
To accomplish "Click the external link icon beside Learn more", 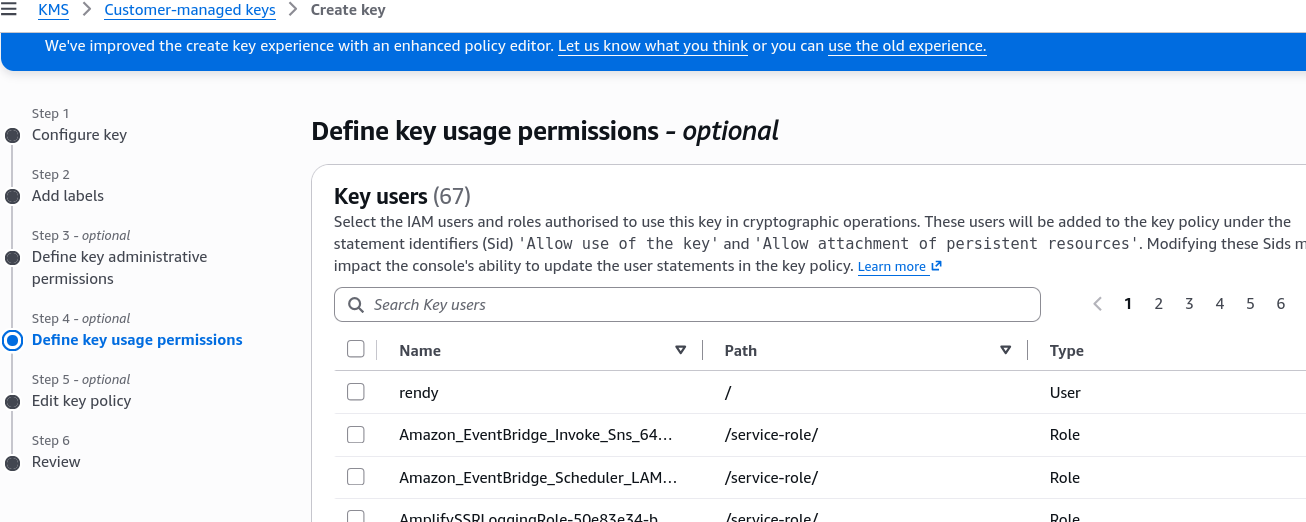I will tap(937, 267).
